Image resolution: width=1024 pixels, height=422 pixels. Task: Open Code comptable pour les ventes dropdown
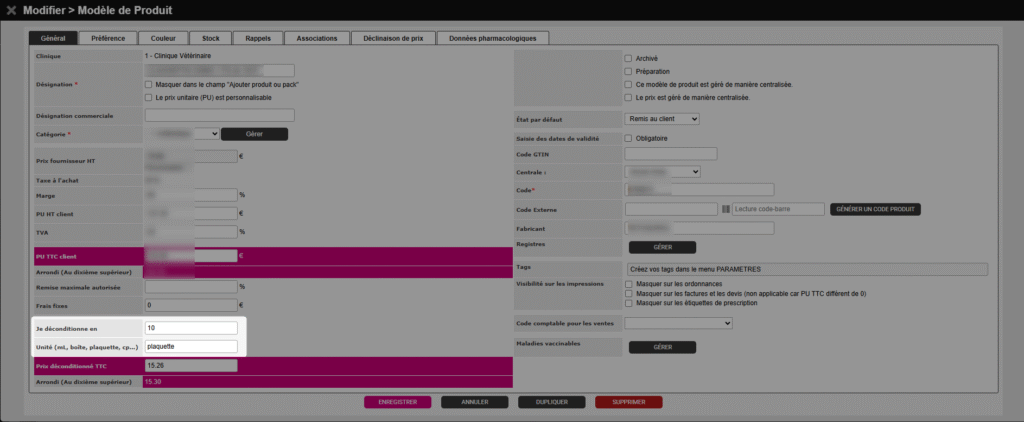678,323
